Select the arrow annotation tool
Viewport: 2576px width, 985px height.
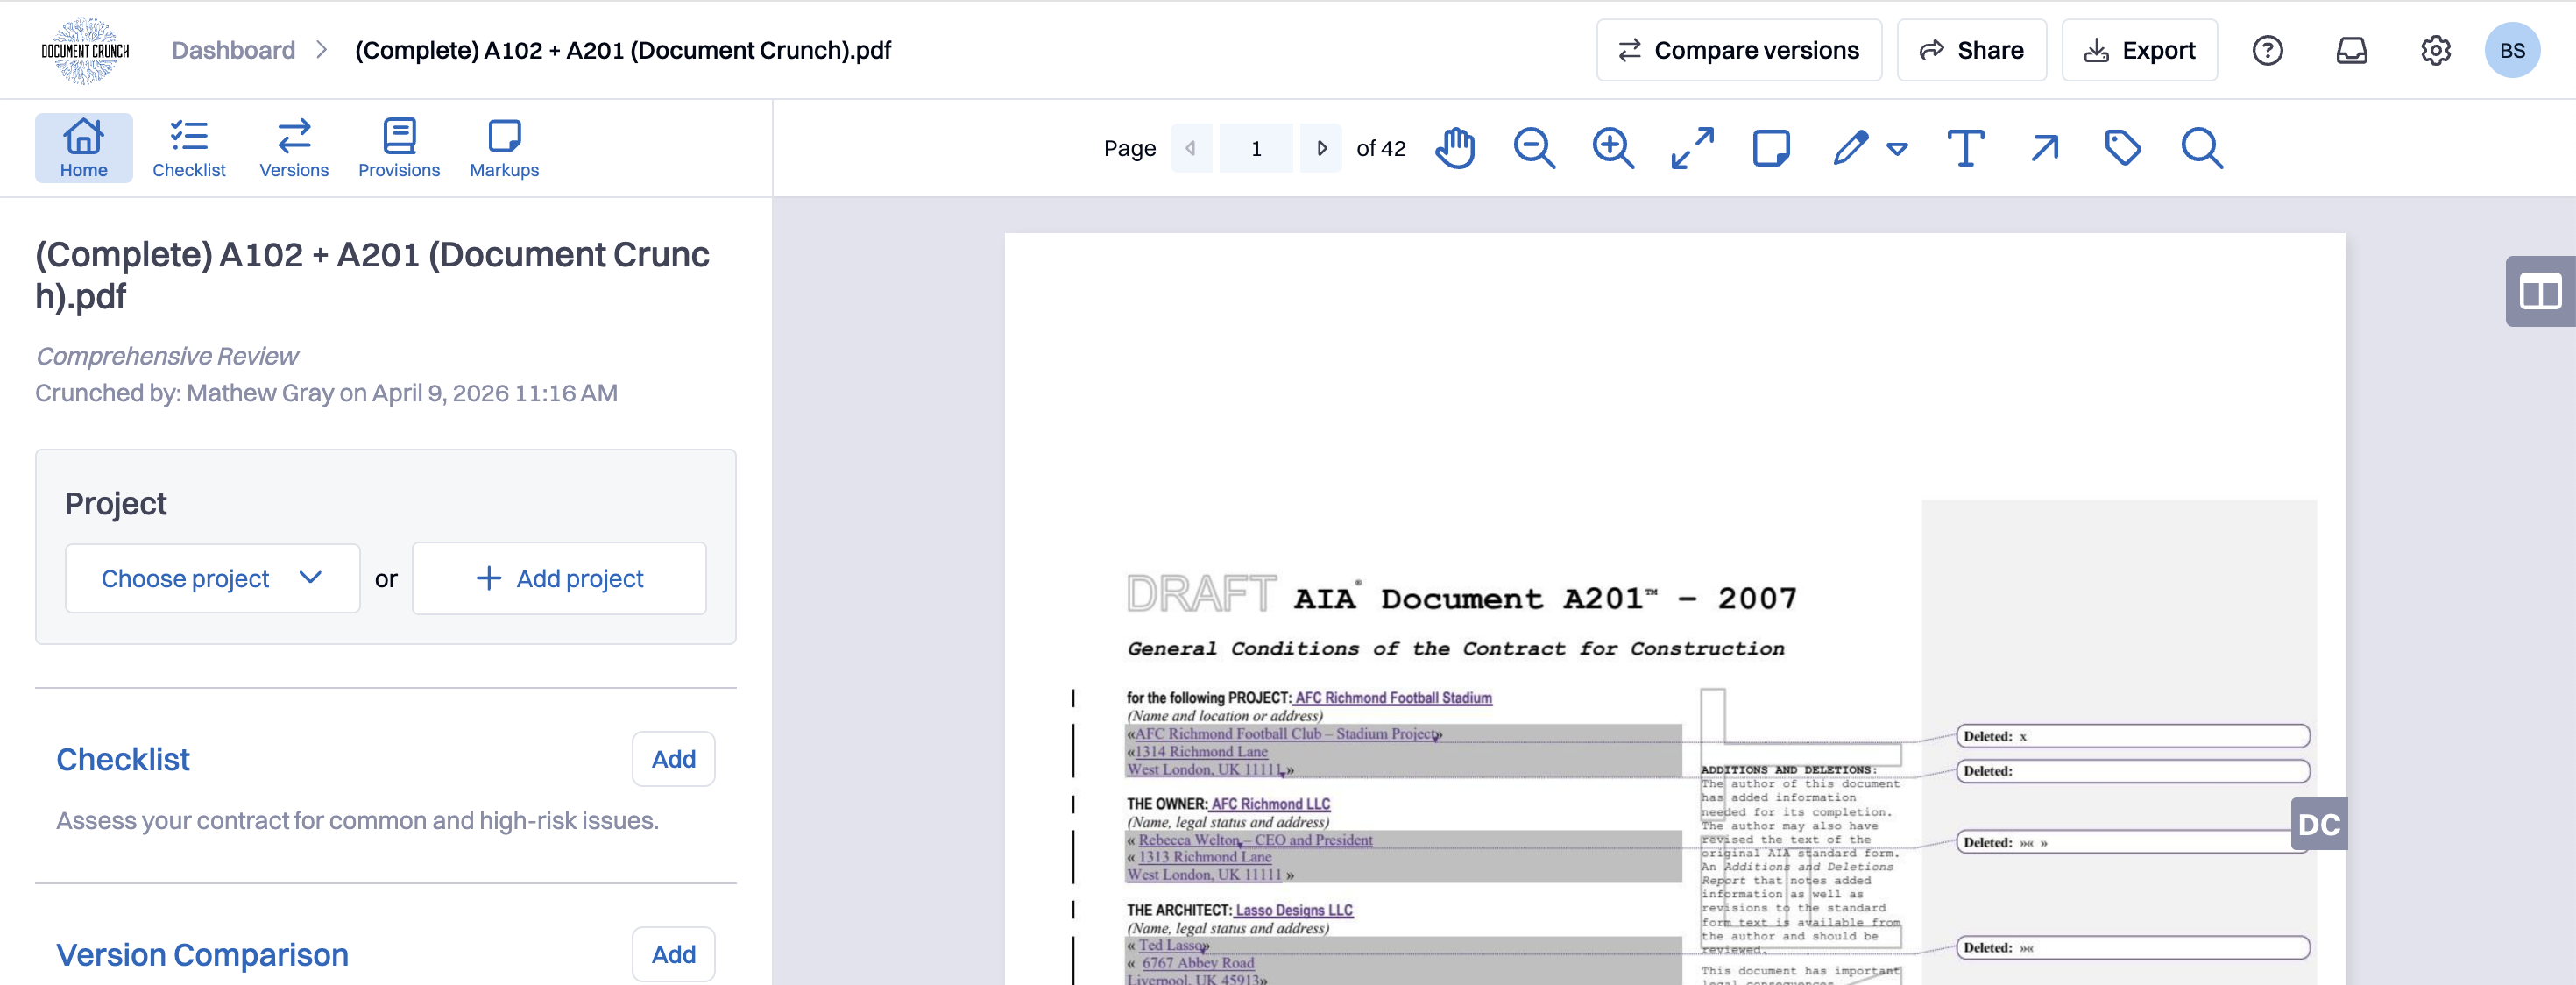pos(2044,148)
